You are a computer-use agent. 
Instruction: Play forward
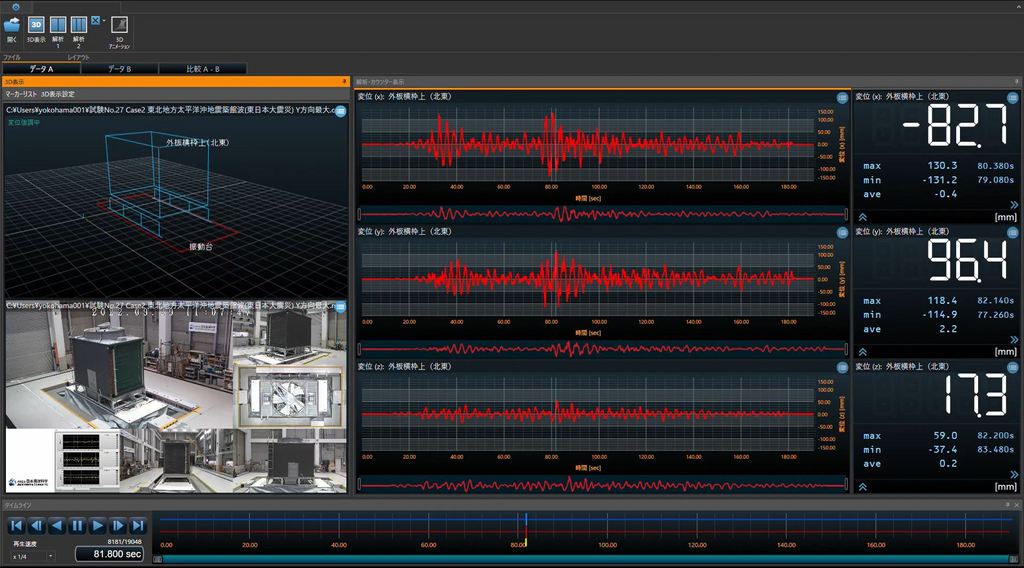coord(98,526)
